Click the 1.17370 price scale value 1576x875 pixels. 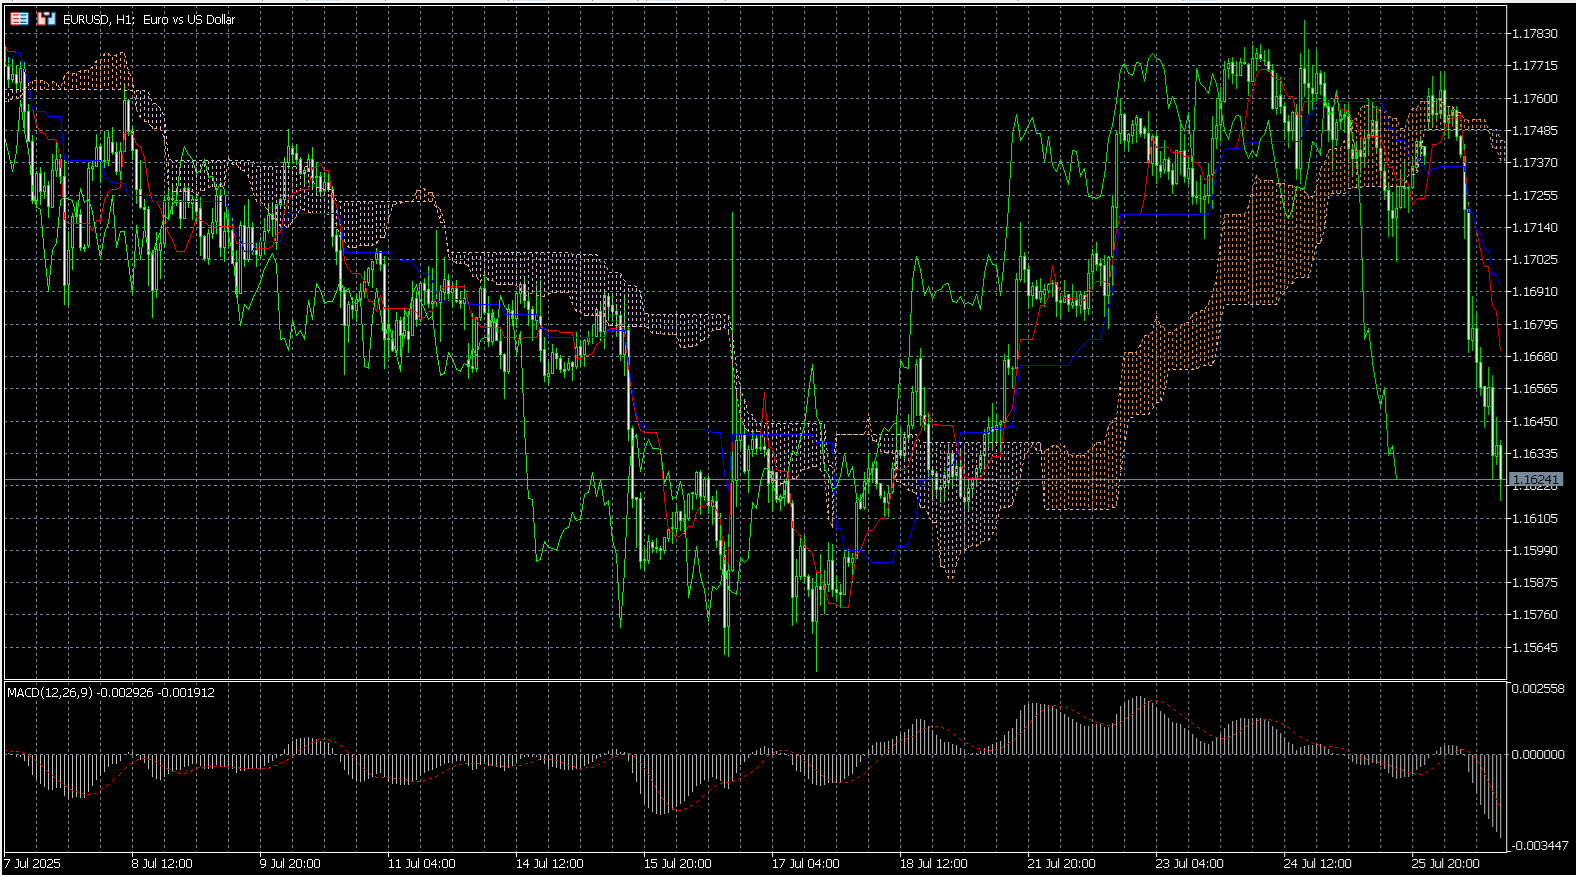[1535, 163]
